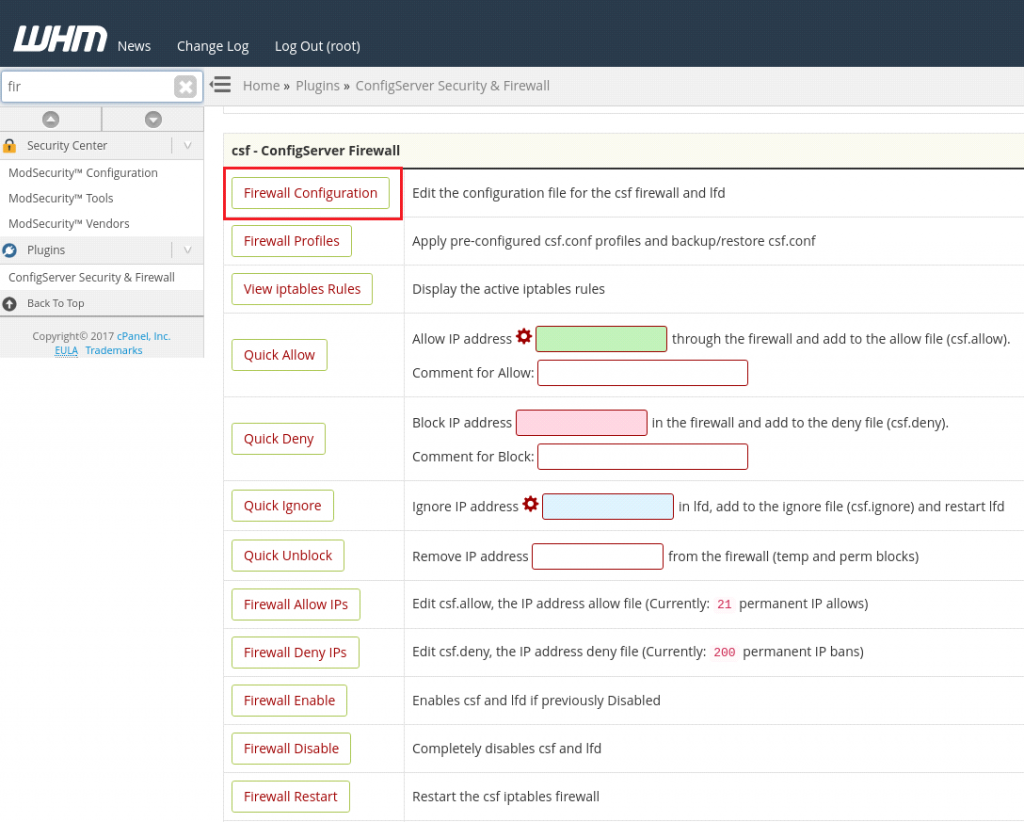Click the Security Center lock icon
The width and height of the screenshot is (1024, 822).
[x=9, y=146]
